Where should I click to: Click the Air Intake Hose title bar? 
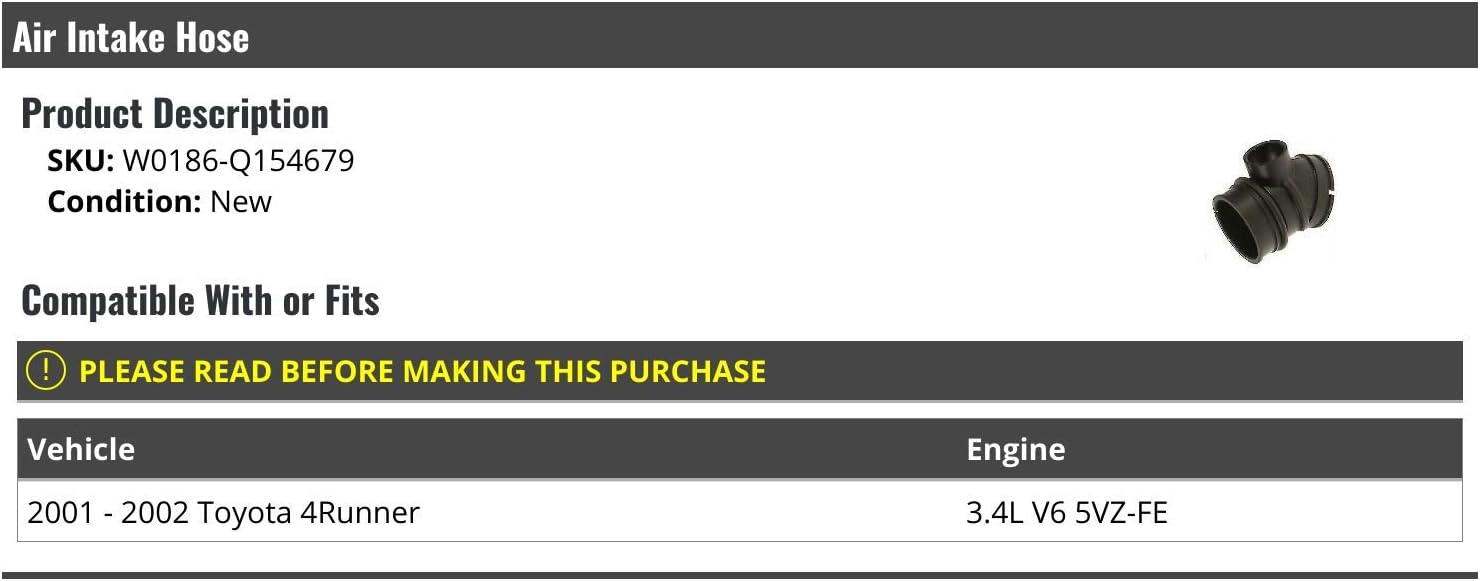740,36
